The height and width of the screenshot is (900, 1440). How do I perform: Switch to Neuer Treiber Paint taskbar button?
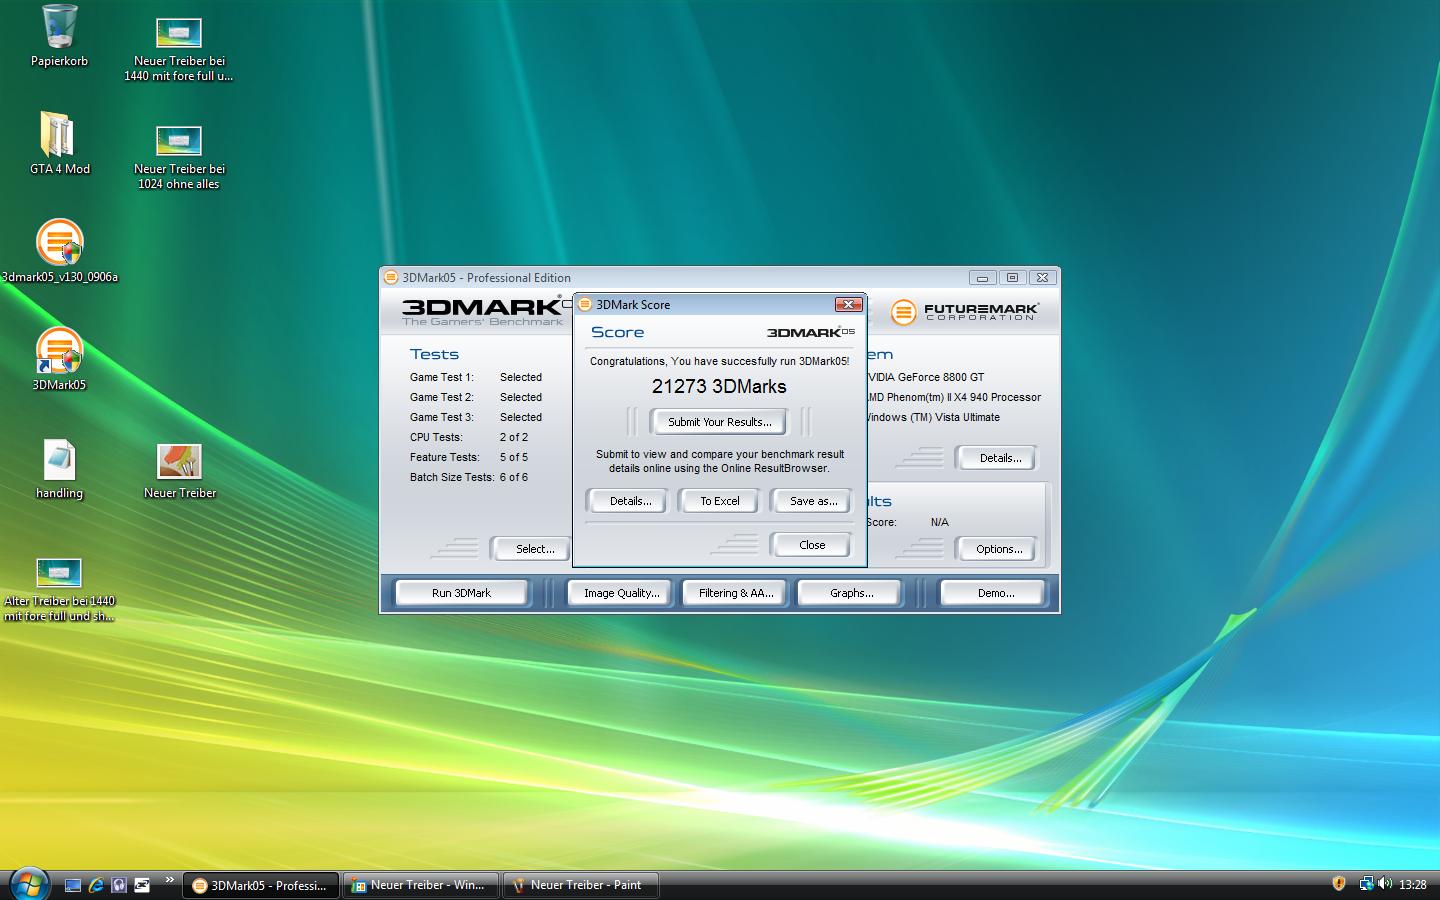(580, 885)
